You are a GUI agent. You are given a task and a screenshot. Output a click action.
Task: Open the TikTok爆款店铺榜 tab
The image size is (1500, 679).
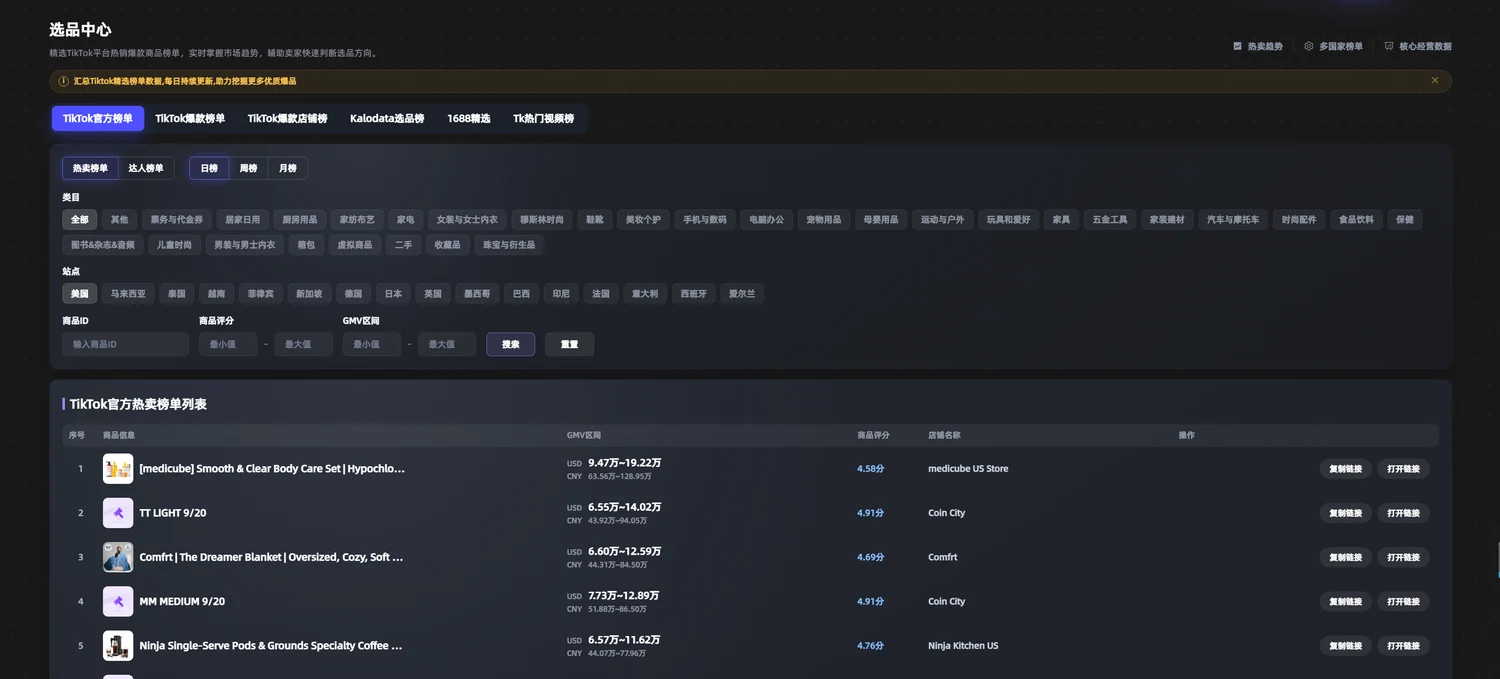(288, 119)
